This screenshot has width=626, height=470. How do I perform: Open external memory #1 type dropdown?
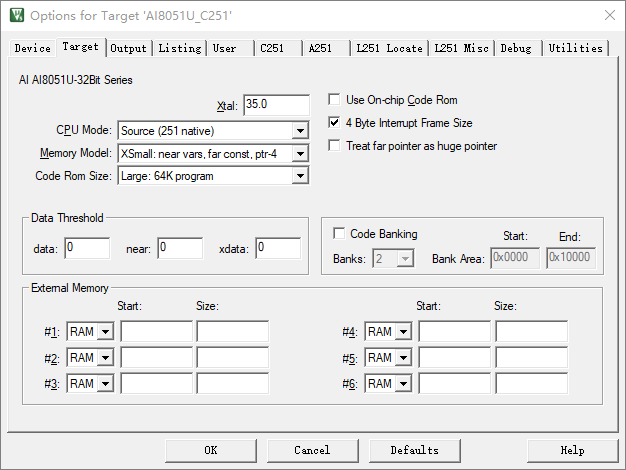[x=105, y=331]
